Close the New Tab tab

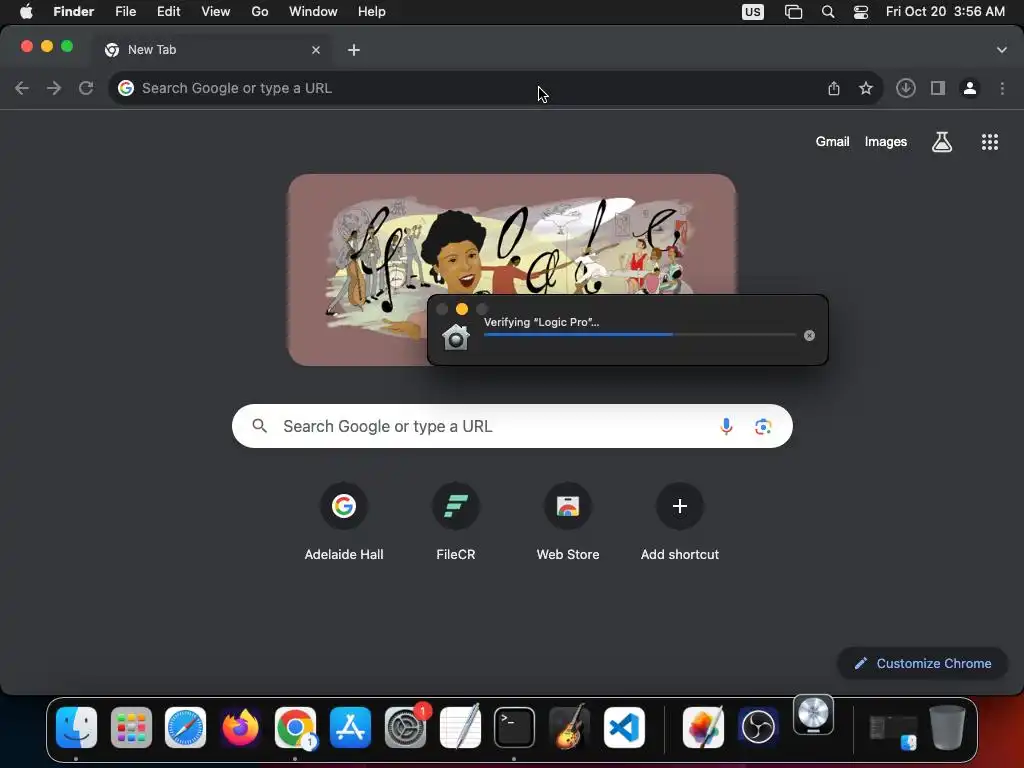point(316,50)
